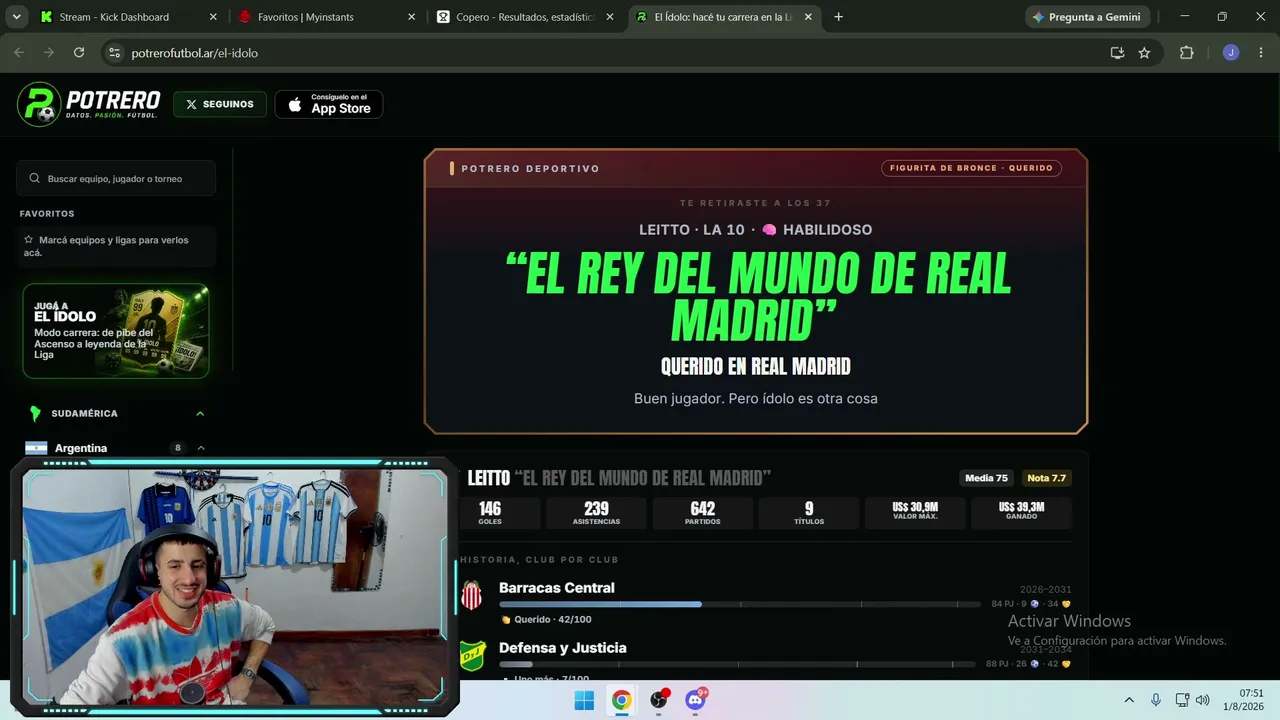
Task: Collapse the Argentina leagues chevron
Action: click(x=201, y=448)
